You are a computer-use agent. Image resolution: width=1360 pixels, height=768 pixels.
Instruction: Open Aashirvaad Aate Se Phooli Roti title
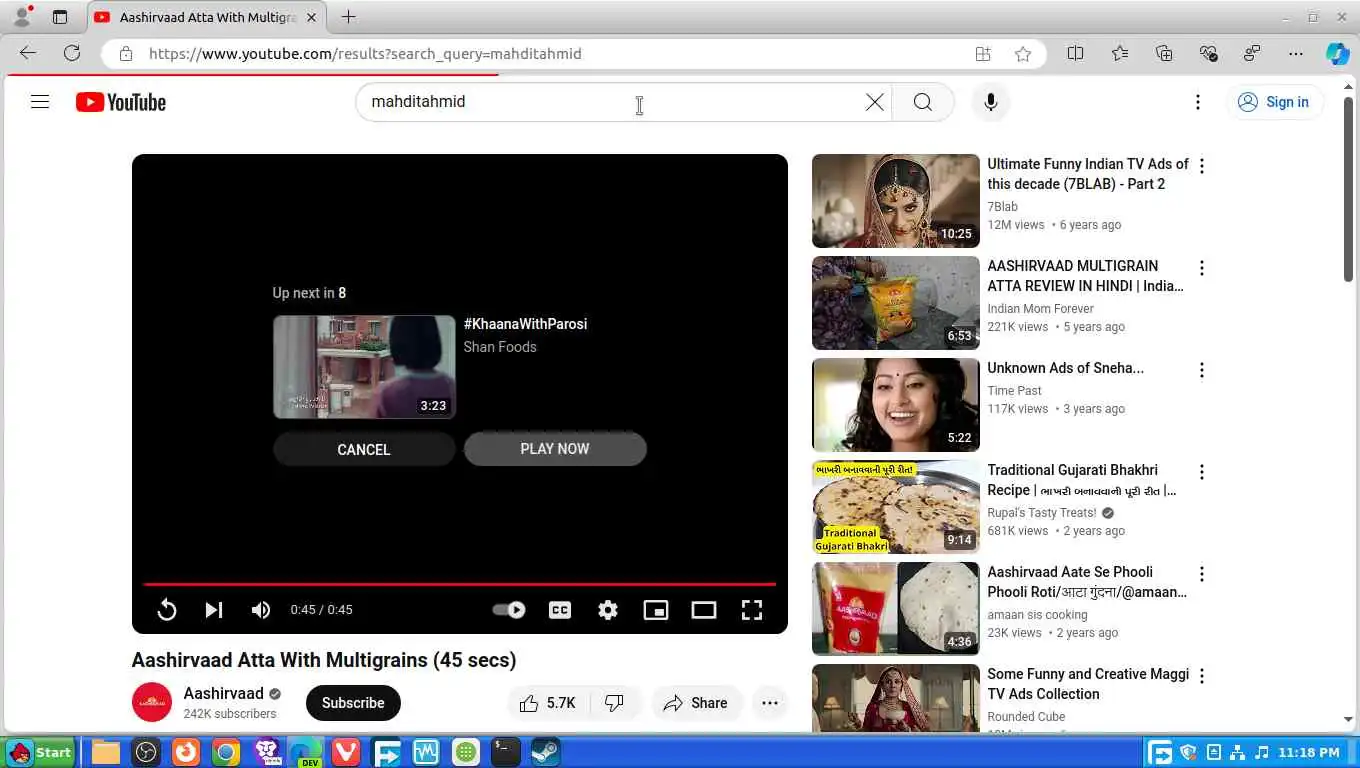pos(1087,582)
